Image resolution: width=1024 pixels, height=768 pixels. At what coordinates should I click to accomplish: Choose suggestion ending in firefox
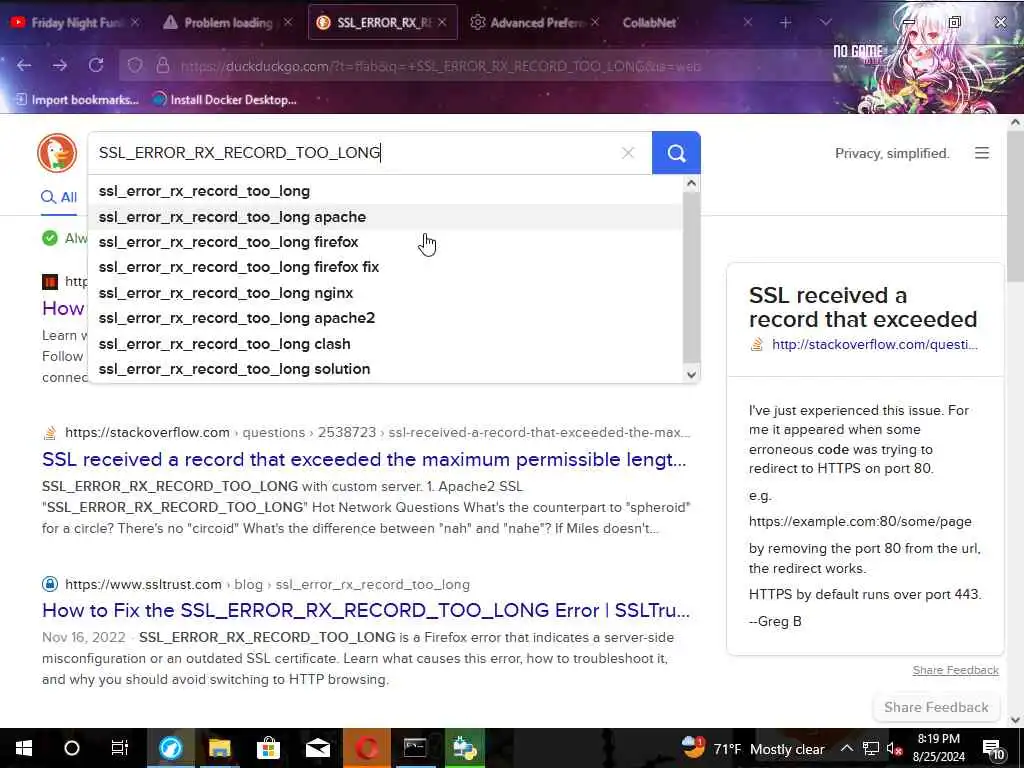pyautogui.click(x=385, y=242)
